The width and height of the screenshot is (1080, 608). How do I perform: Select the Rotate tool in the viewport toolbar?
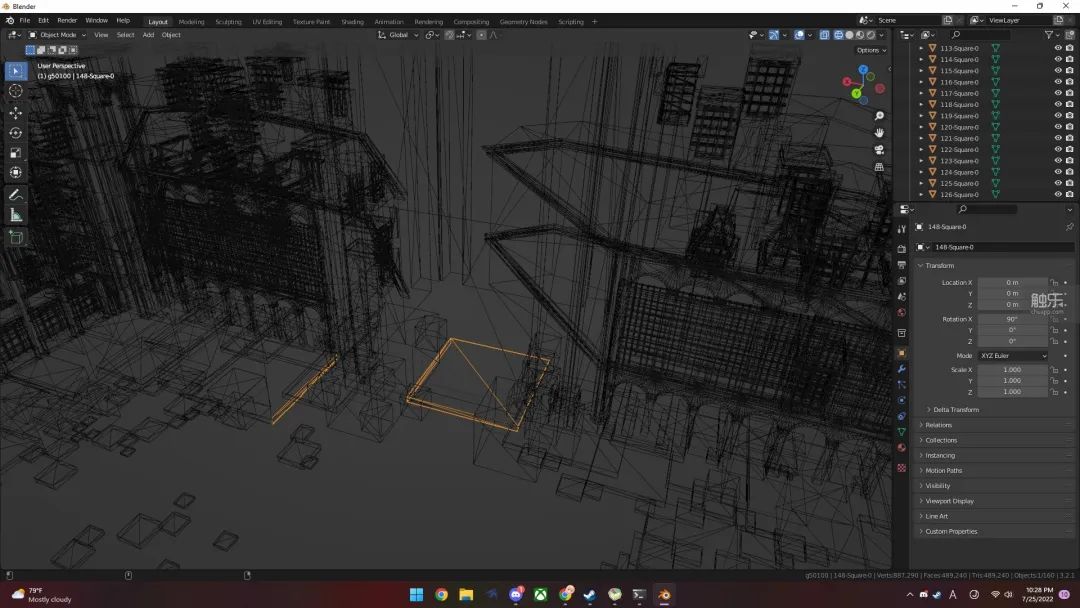16,133
